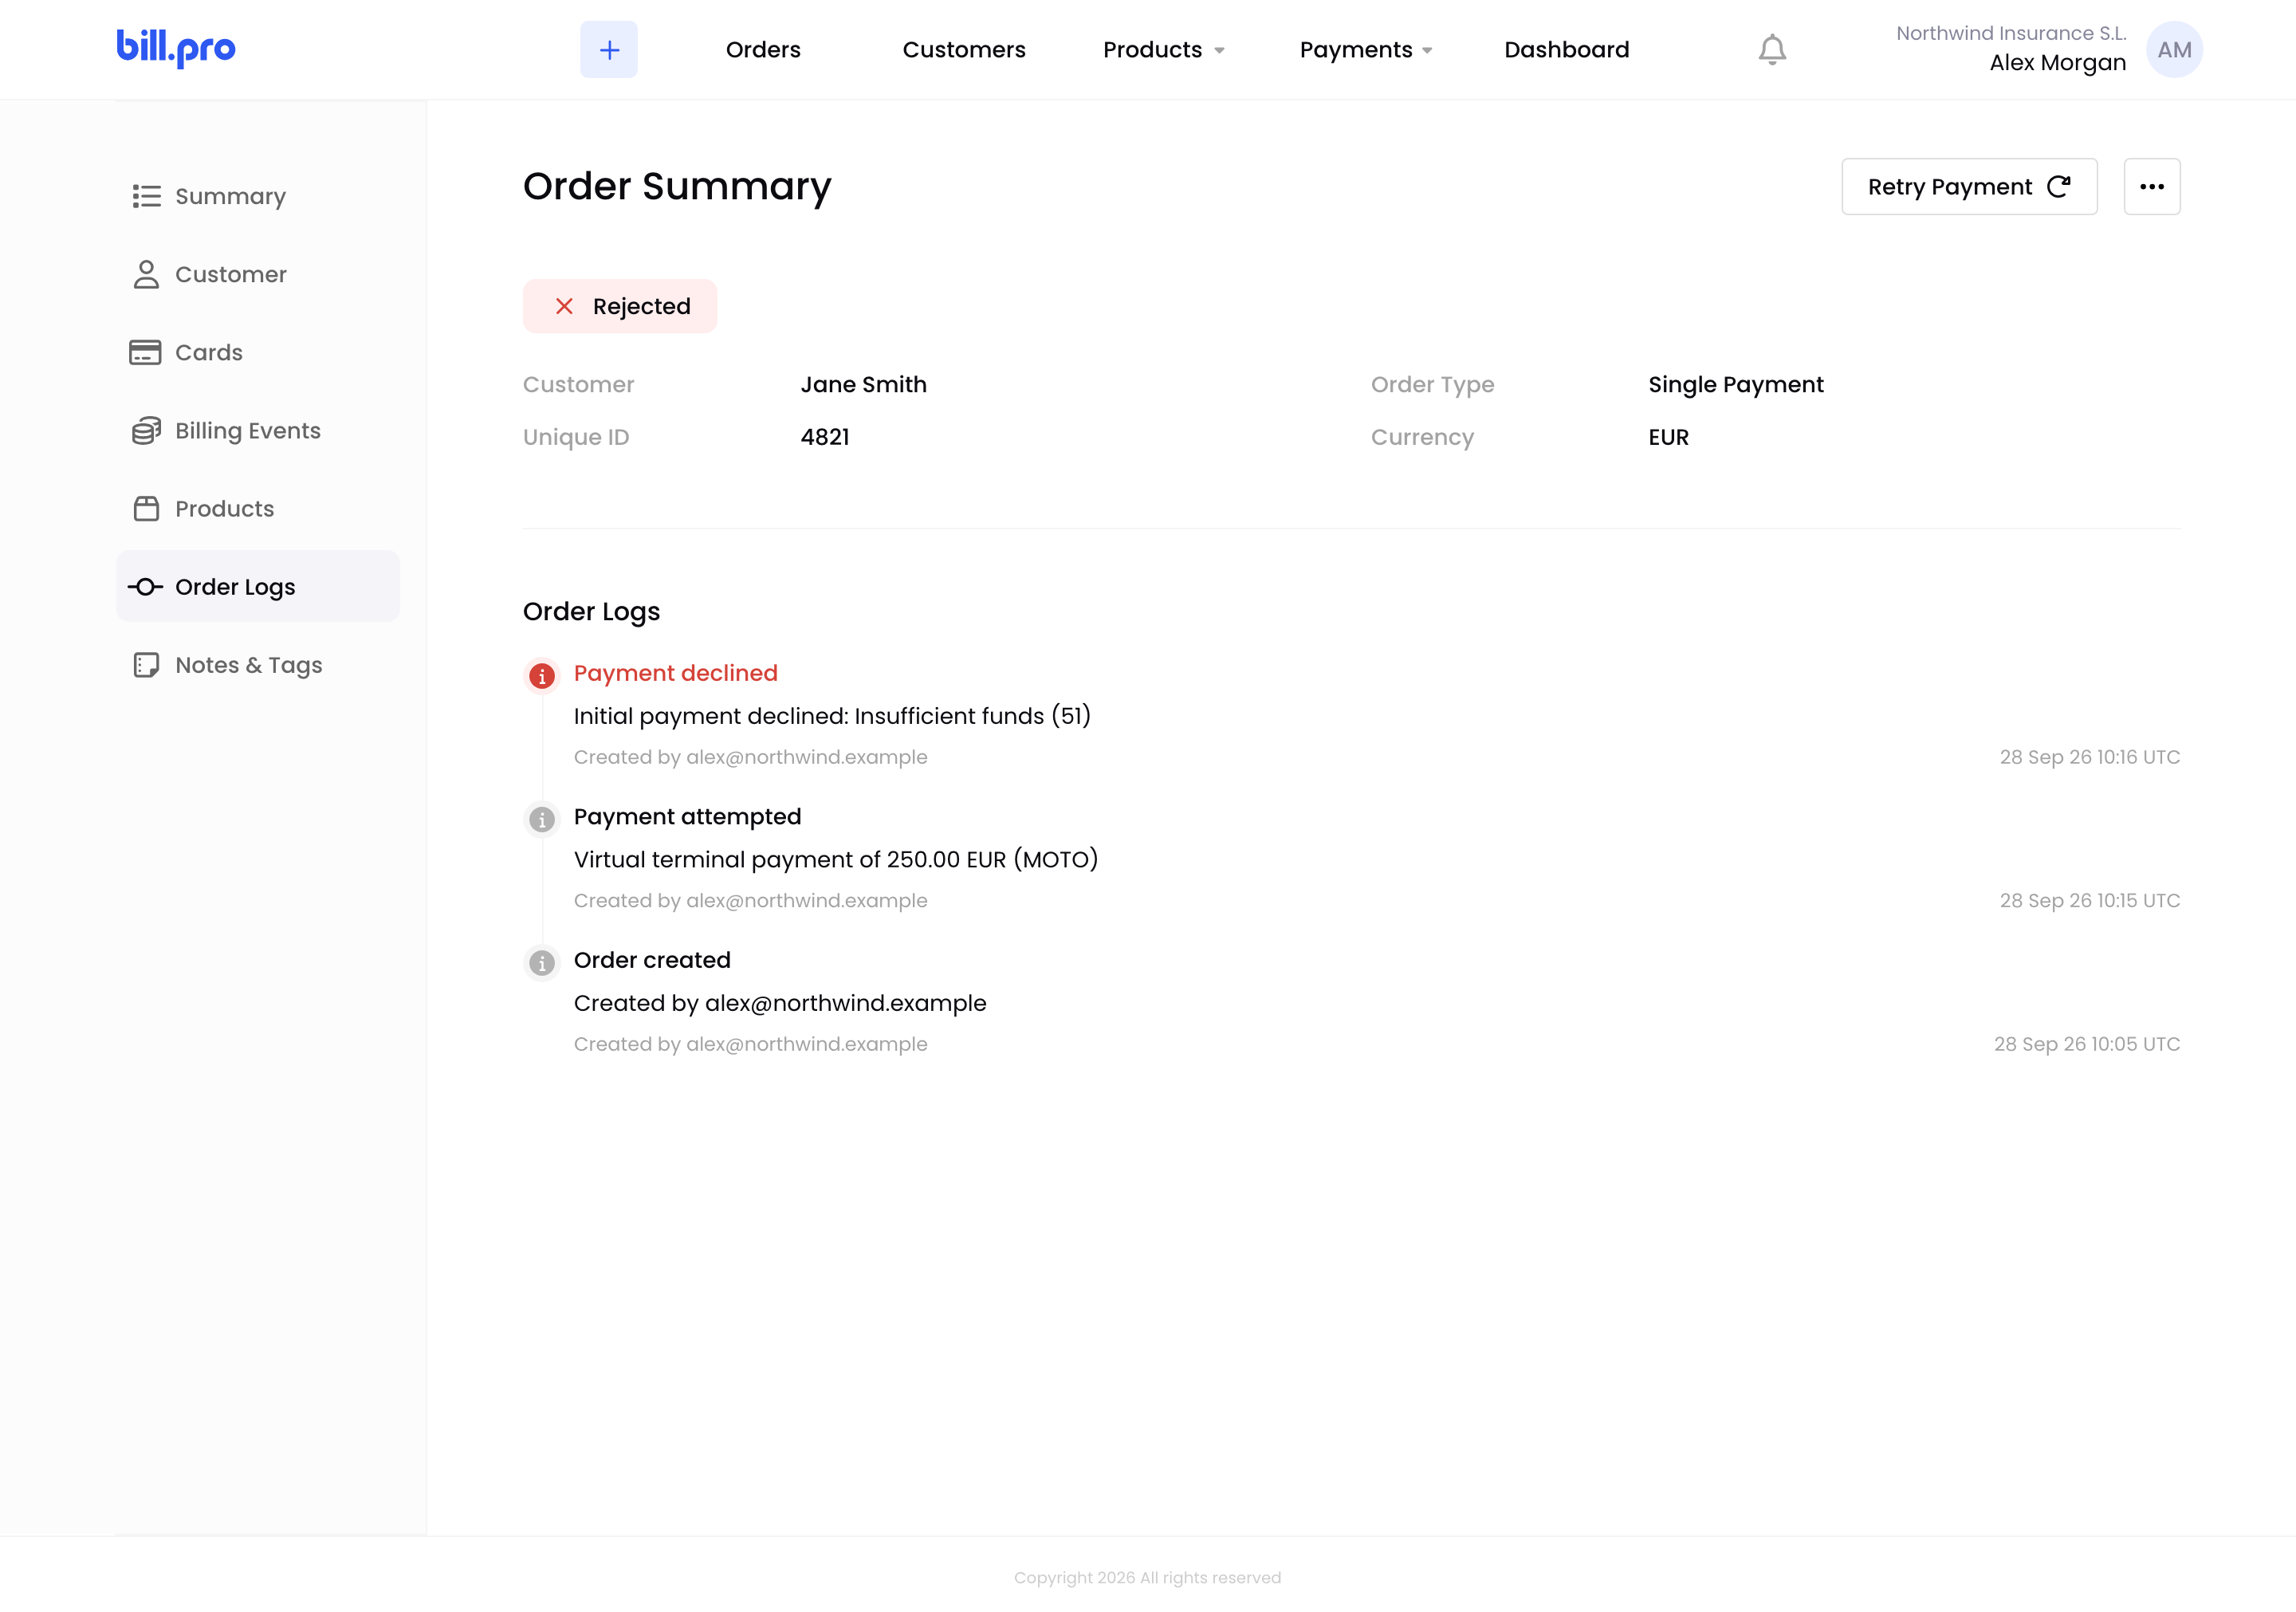Viewport: 2296px width, 1612px height.
Task: Click customer name Jane Smith
Action: tap(863, 384)
